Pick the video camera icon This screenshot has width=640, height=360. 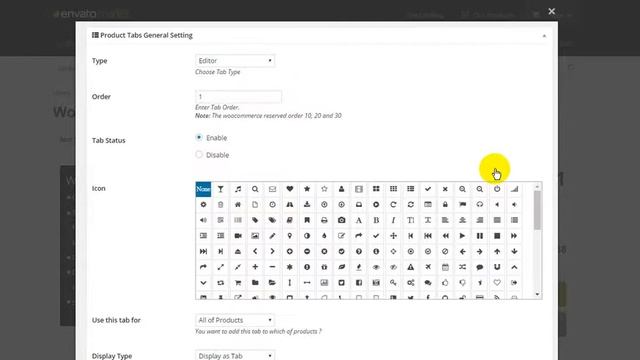tap(238, 236)
